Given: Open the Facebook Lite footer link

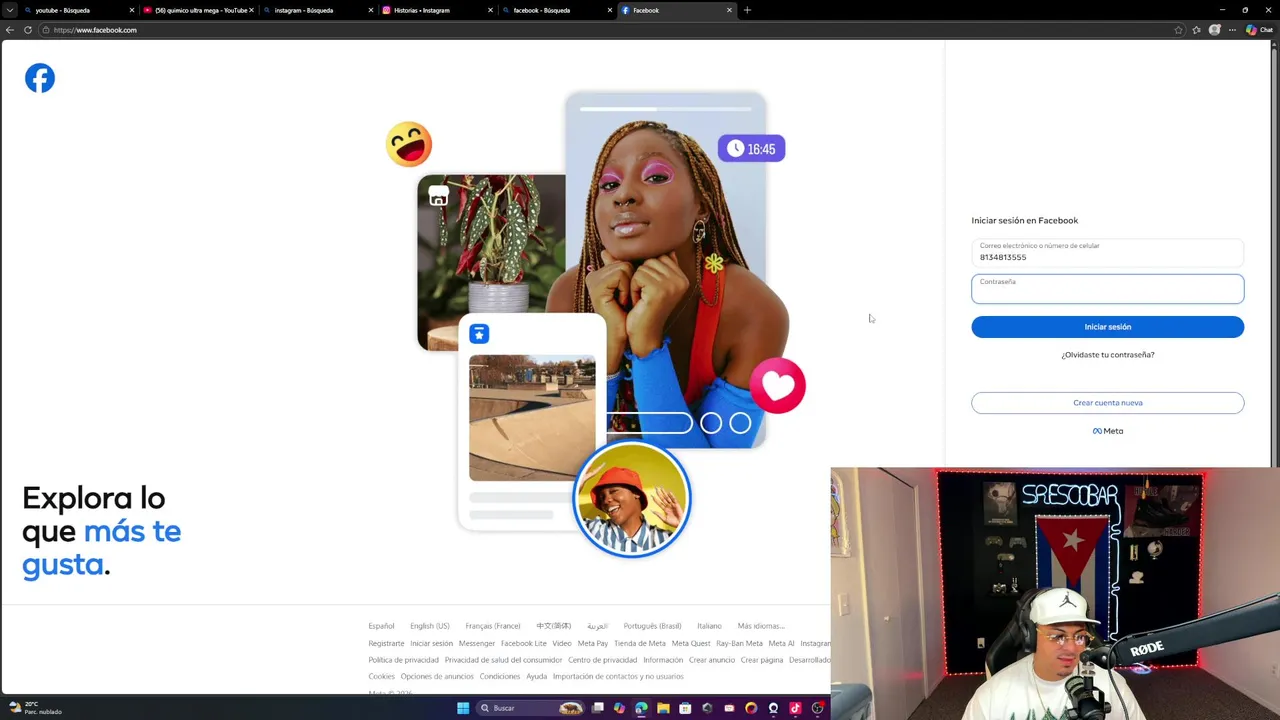Looking at the screenshot, I should click(x=524, y=643).
